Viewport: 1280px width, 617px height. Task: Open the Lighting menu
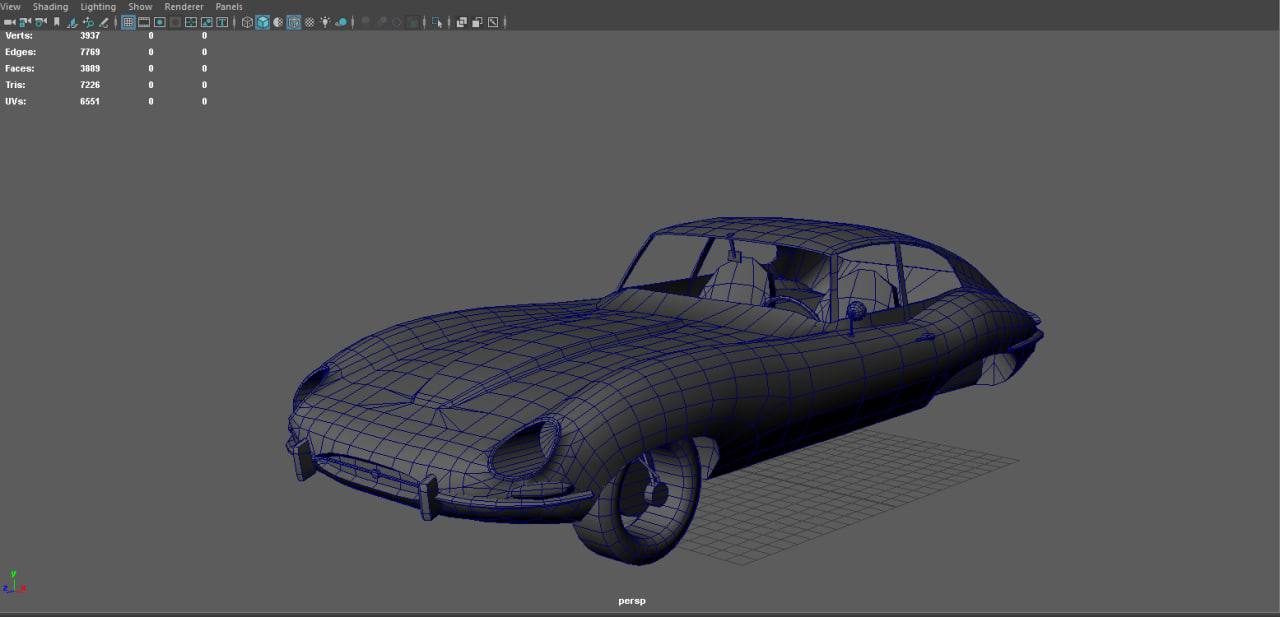pyautogui.click(x=98, y=7)
